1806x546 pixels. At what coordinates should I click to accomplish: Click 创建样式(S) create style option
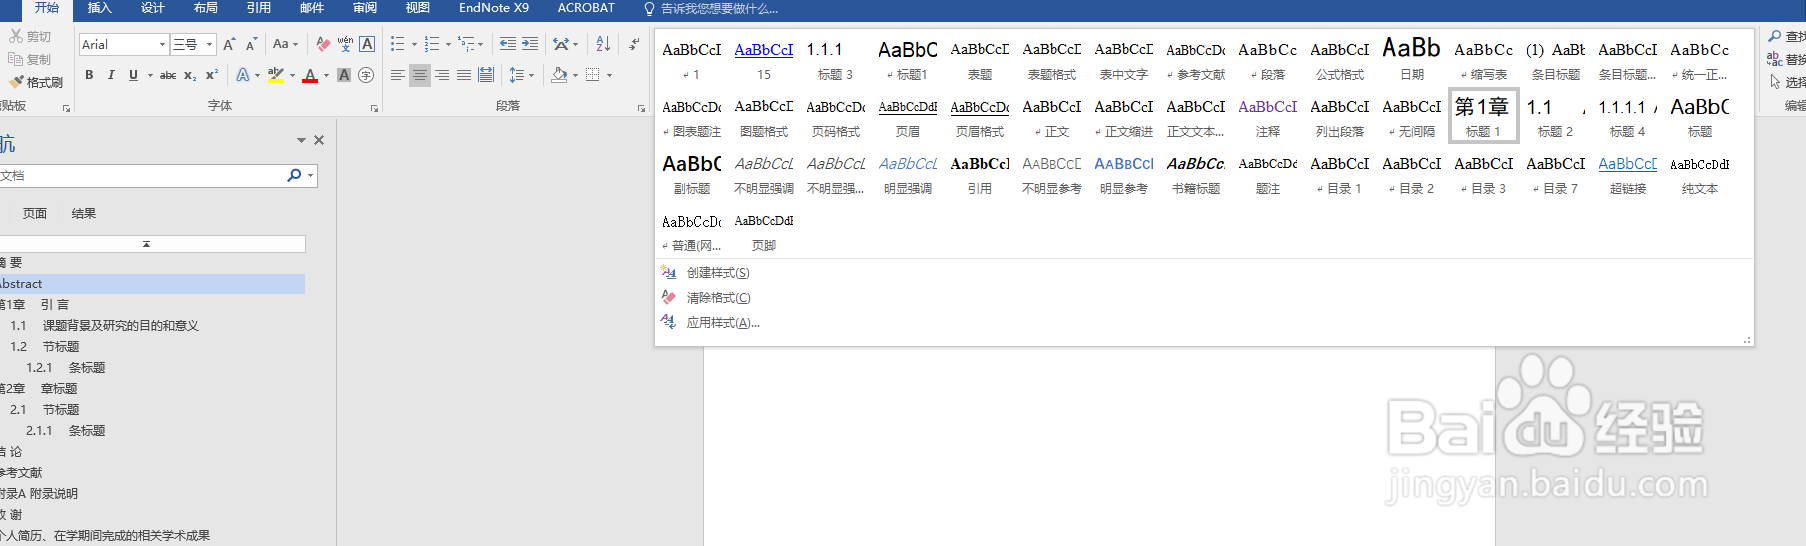click(x=717, y=273)
